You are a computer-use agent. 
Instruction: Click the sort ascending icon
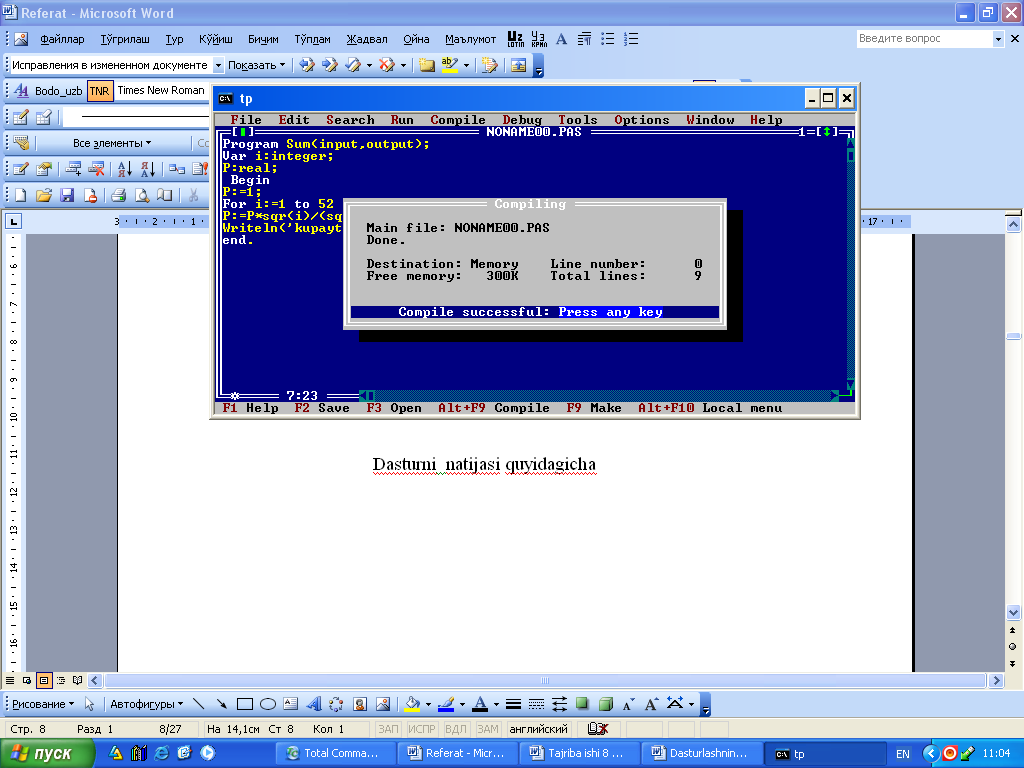125,169
